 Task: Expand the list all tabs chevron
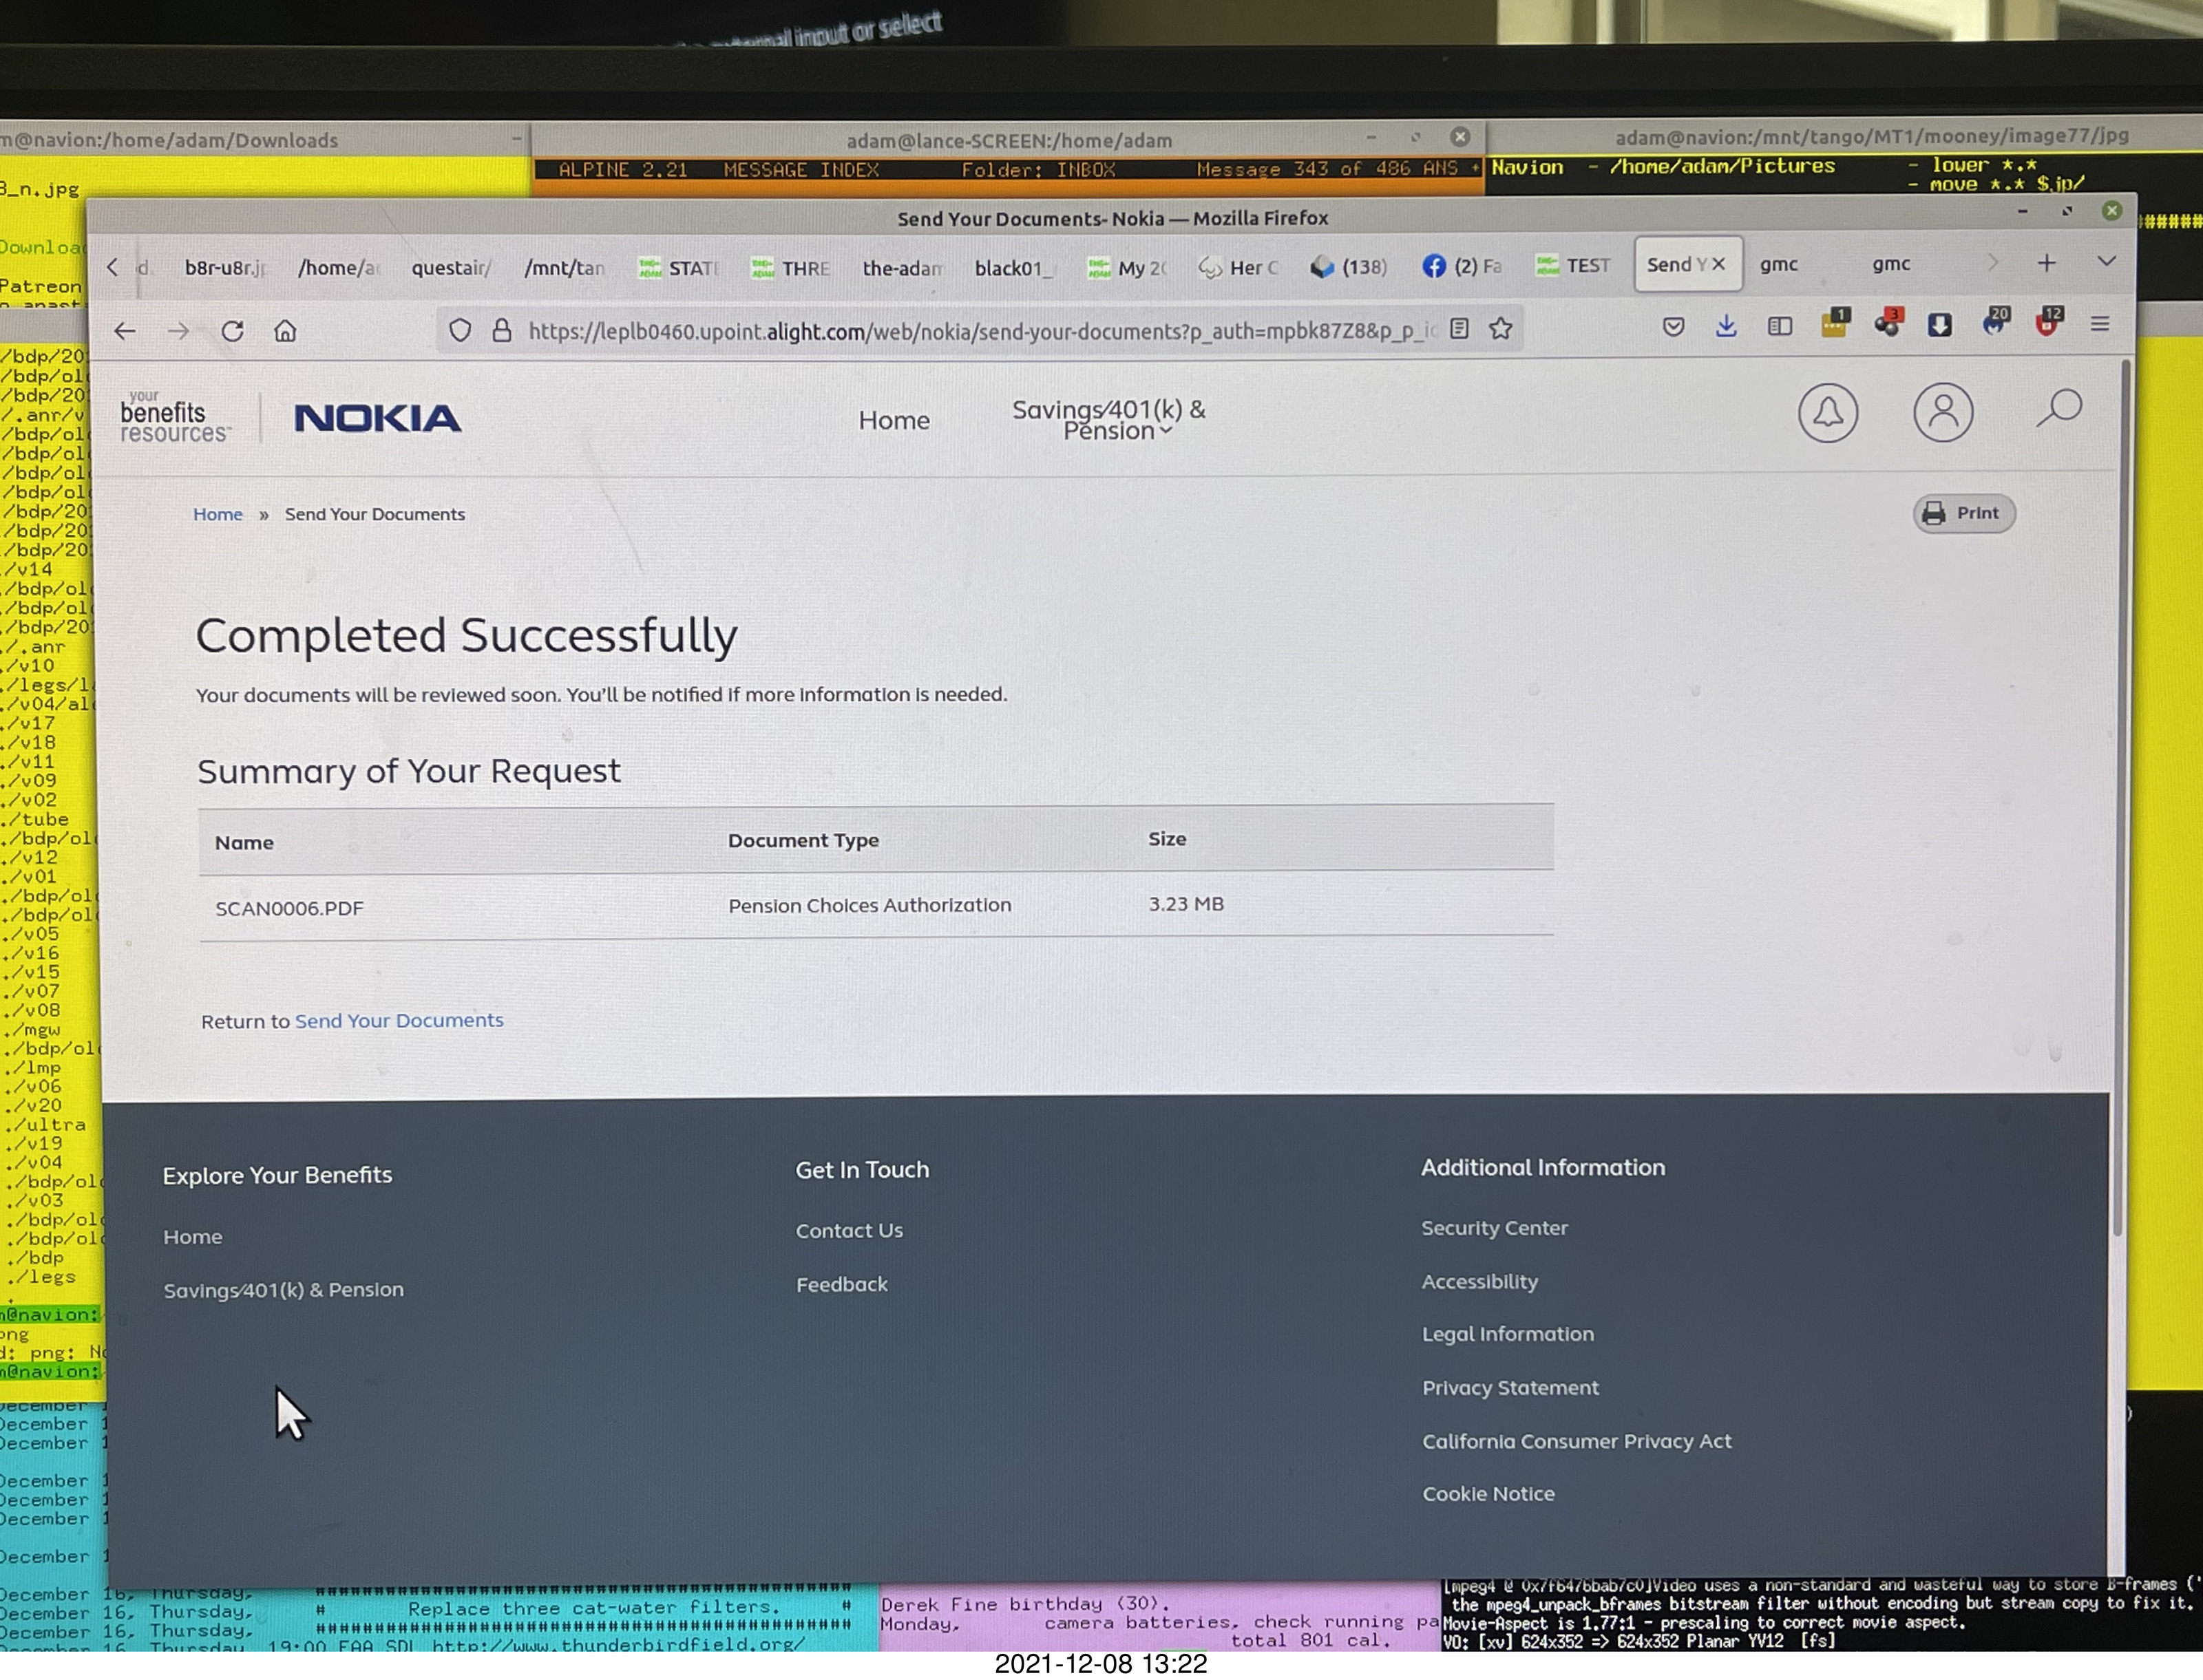click(x=2106, y=261)
